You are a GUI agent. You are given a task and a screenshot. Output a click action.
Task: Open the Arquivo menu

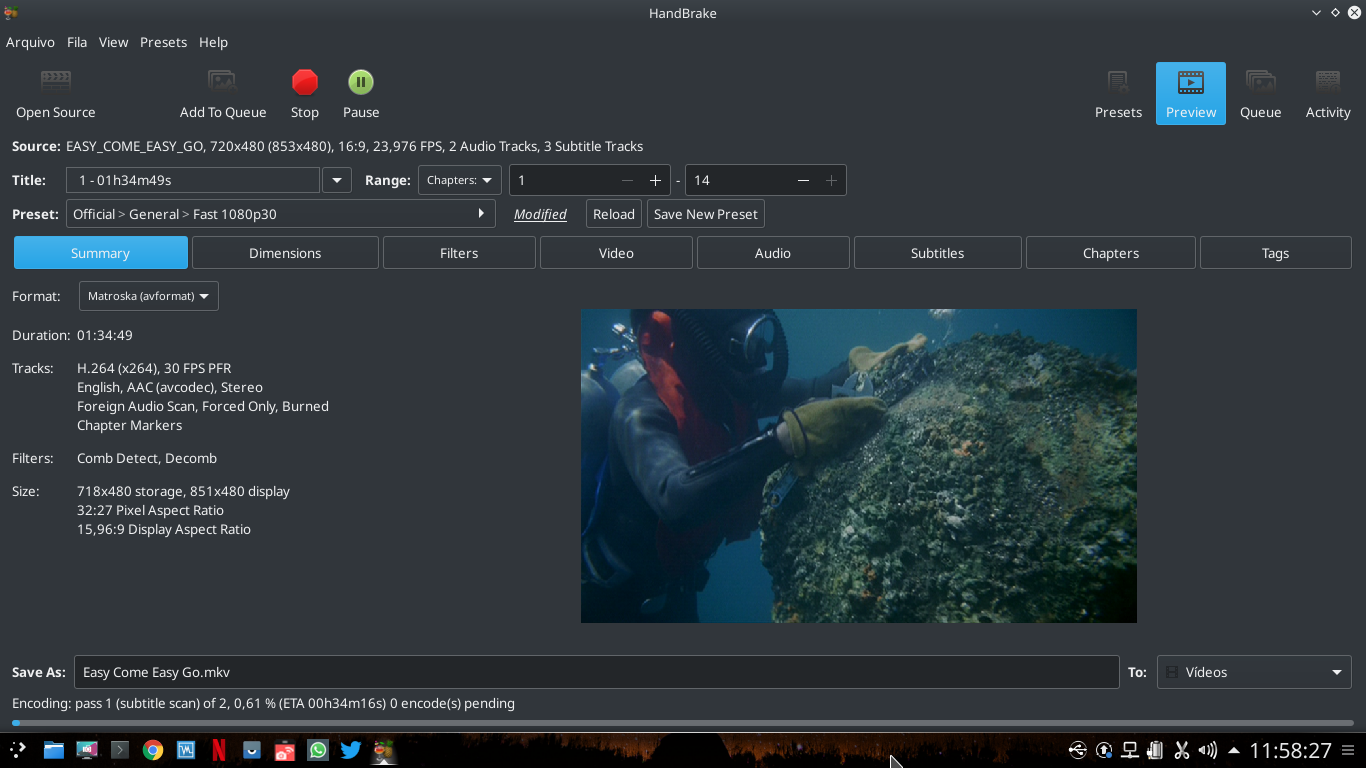click(x=30, y=42)
